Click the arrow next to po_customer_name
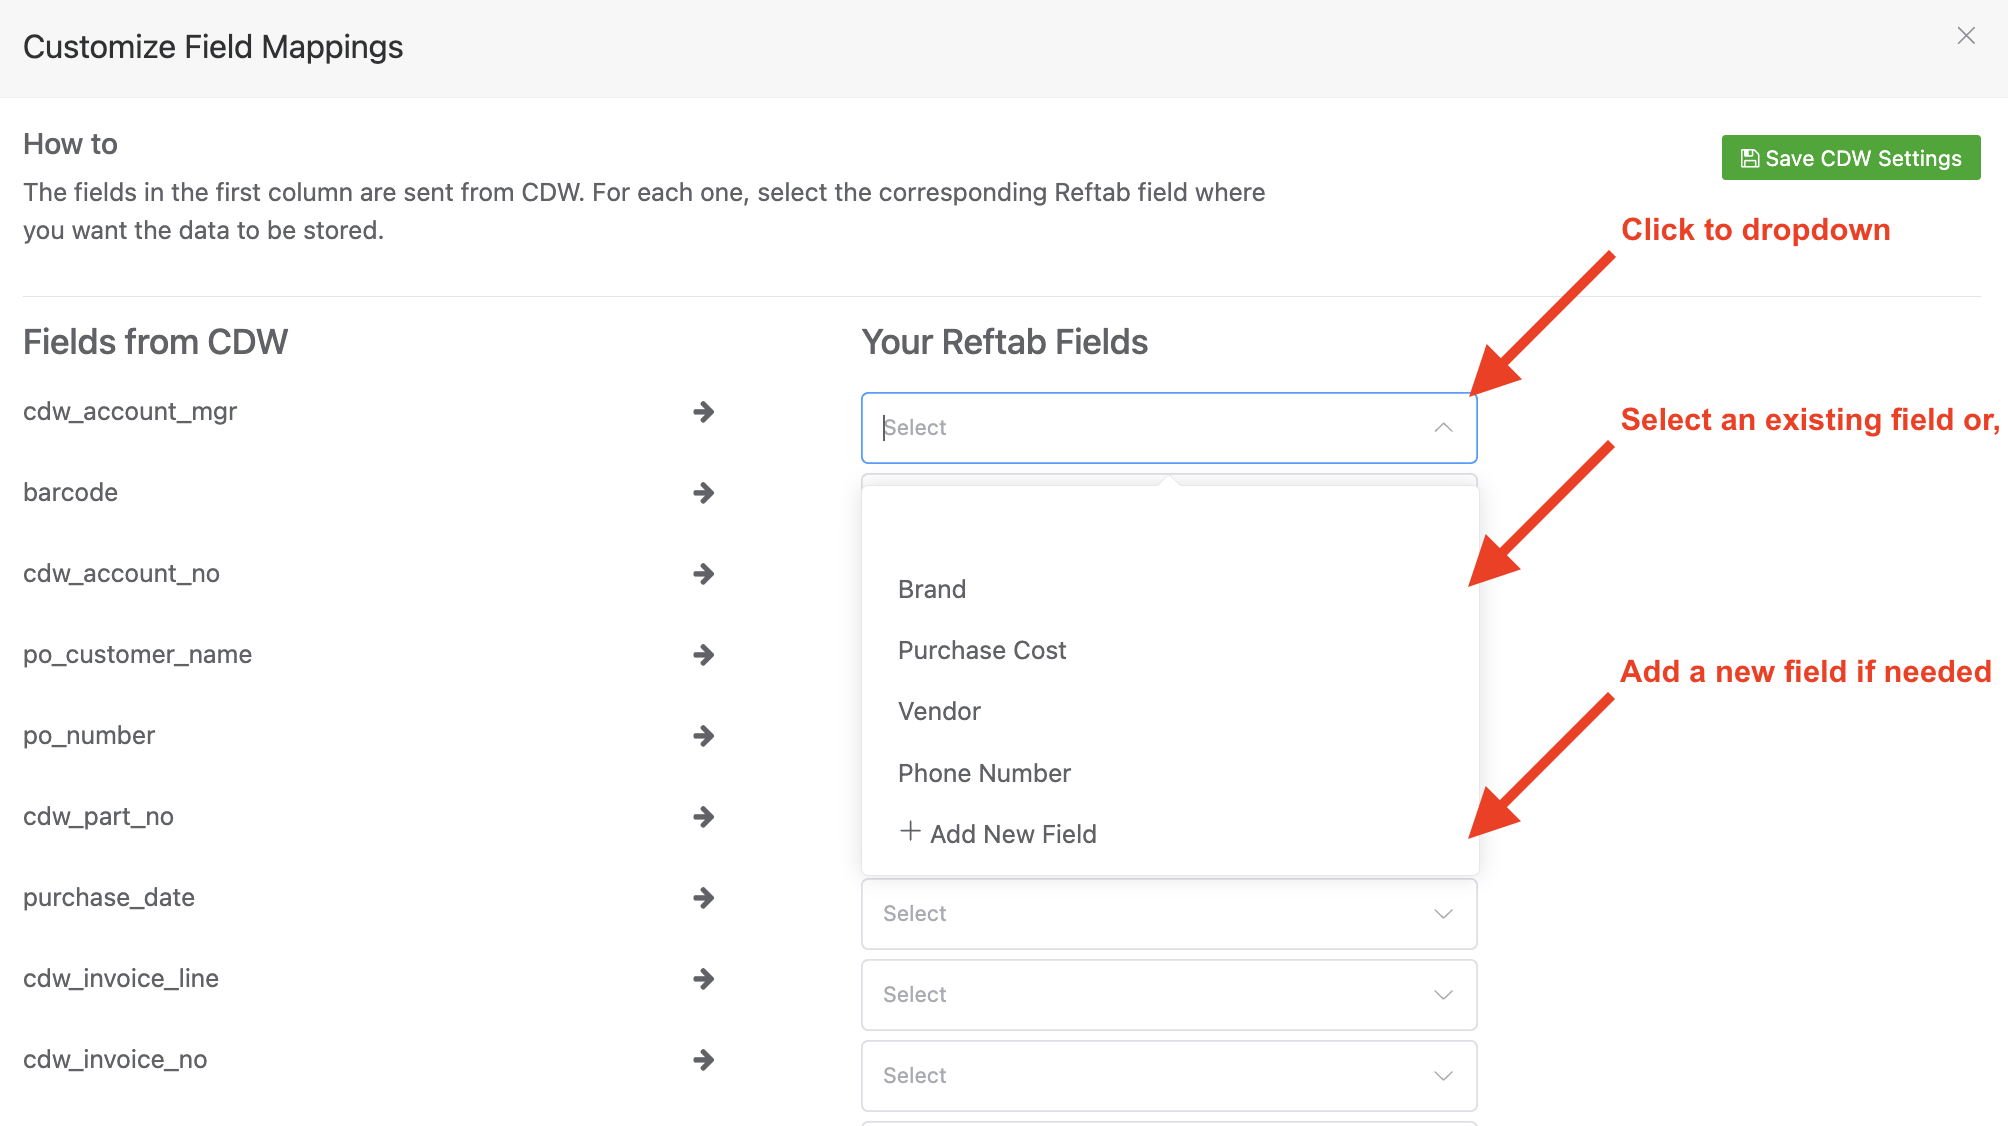This screenshot has height=1126, width=2008. click(704, 655)
